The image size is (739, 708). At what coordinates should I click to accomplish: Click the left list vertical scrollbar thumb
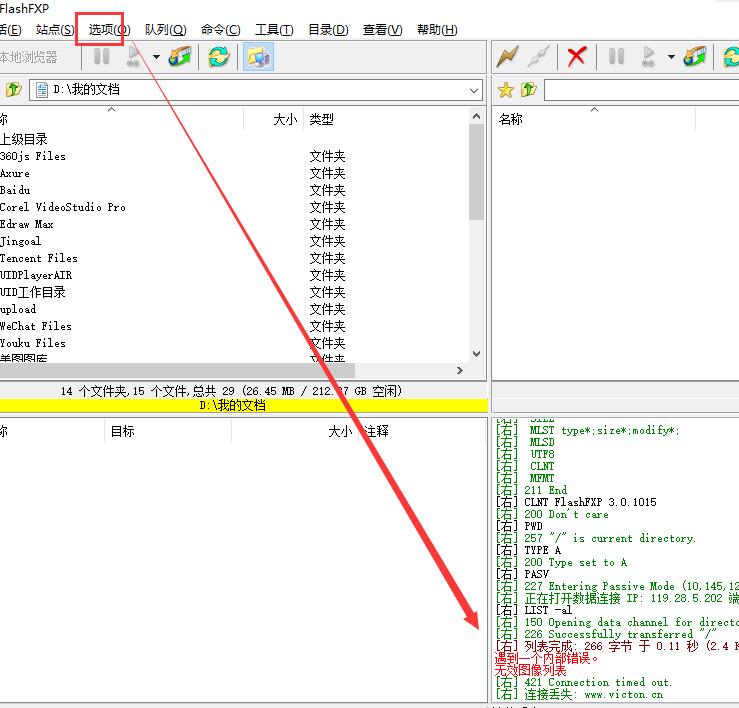tap(476, 172)
